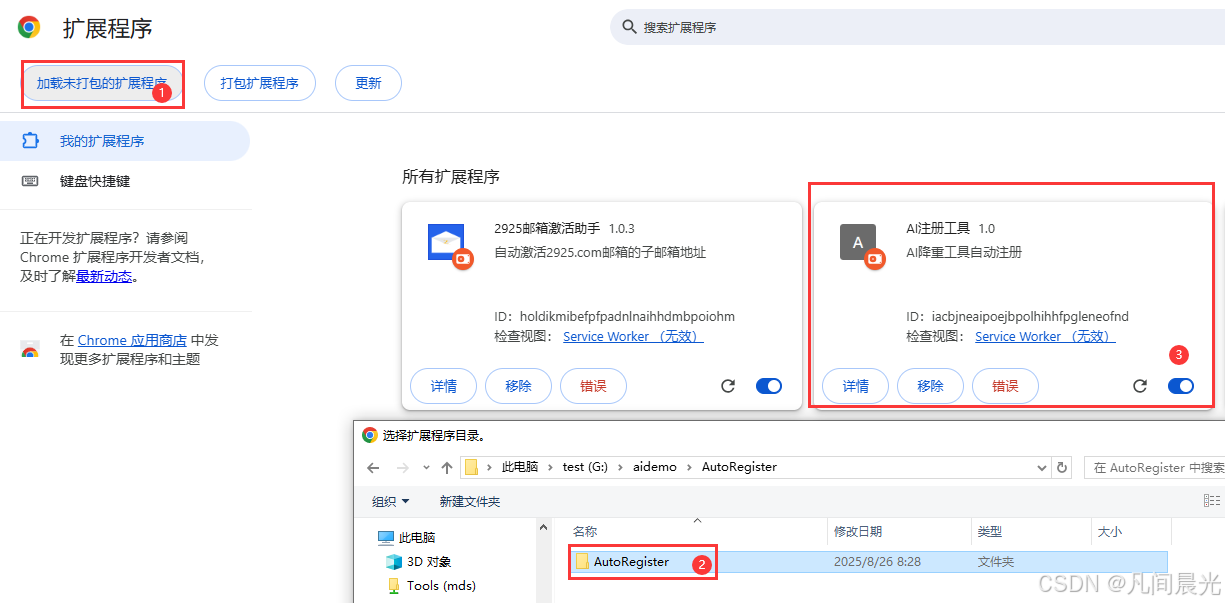Open the 组织 dropdown menu

click(x=391, y=502)
